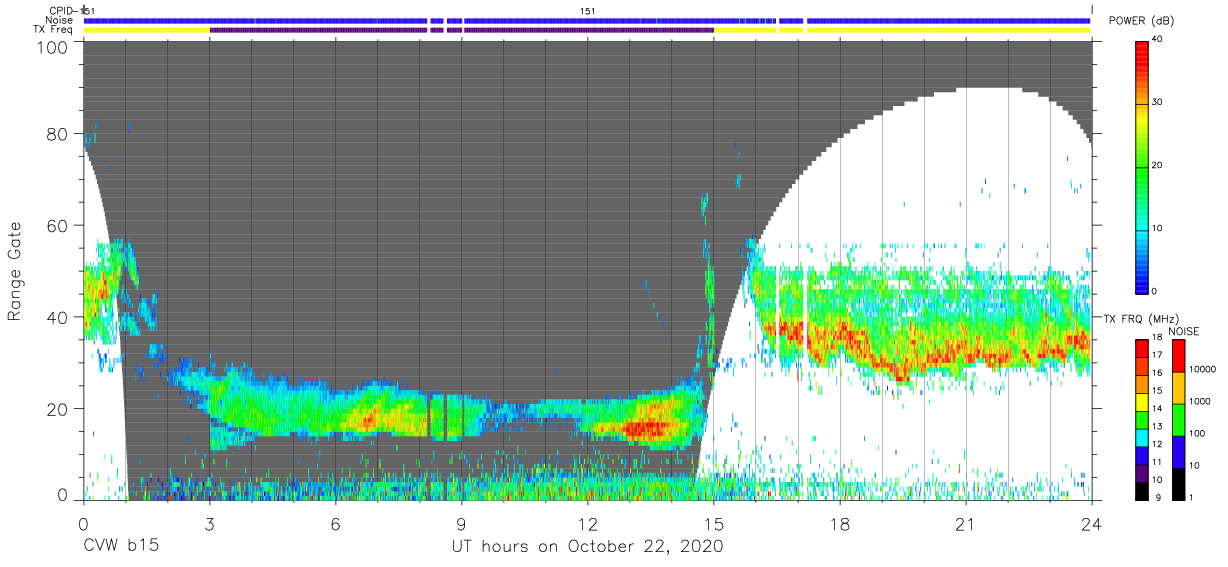Click the 100 label in NOISE legend
Image resolution: width=1228 pixels, height=567 pixels.
[1197, 433]
